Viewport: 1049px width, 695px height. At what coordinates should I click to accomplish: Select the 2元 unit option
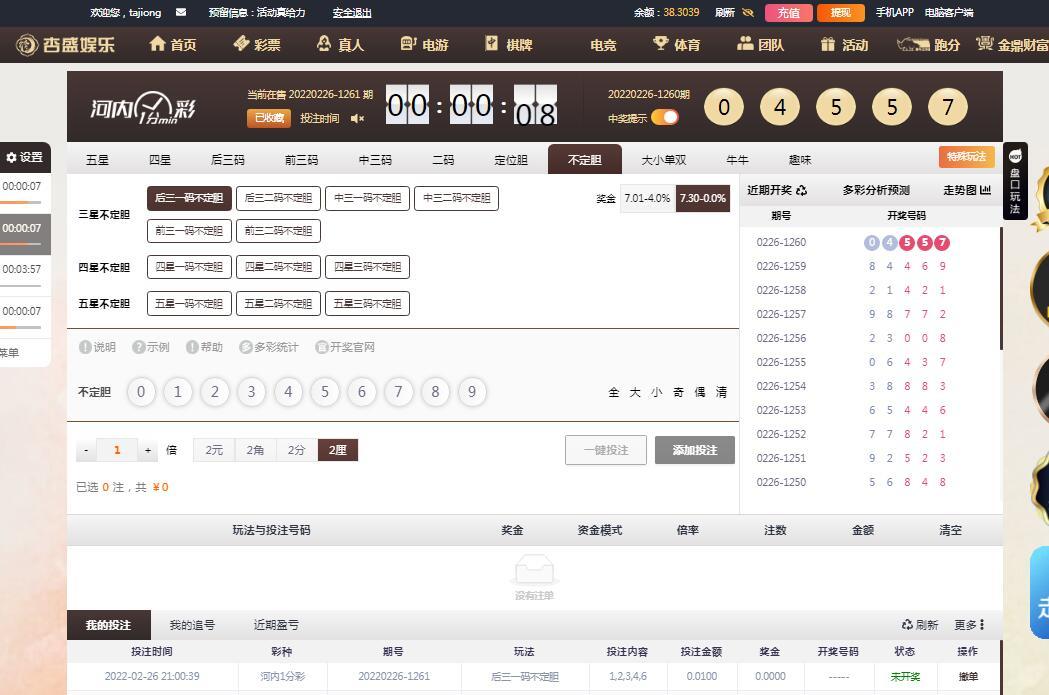tap(214, 450)
